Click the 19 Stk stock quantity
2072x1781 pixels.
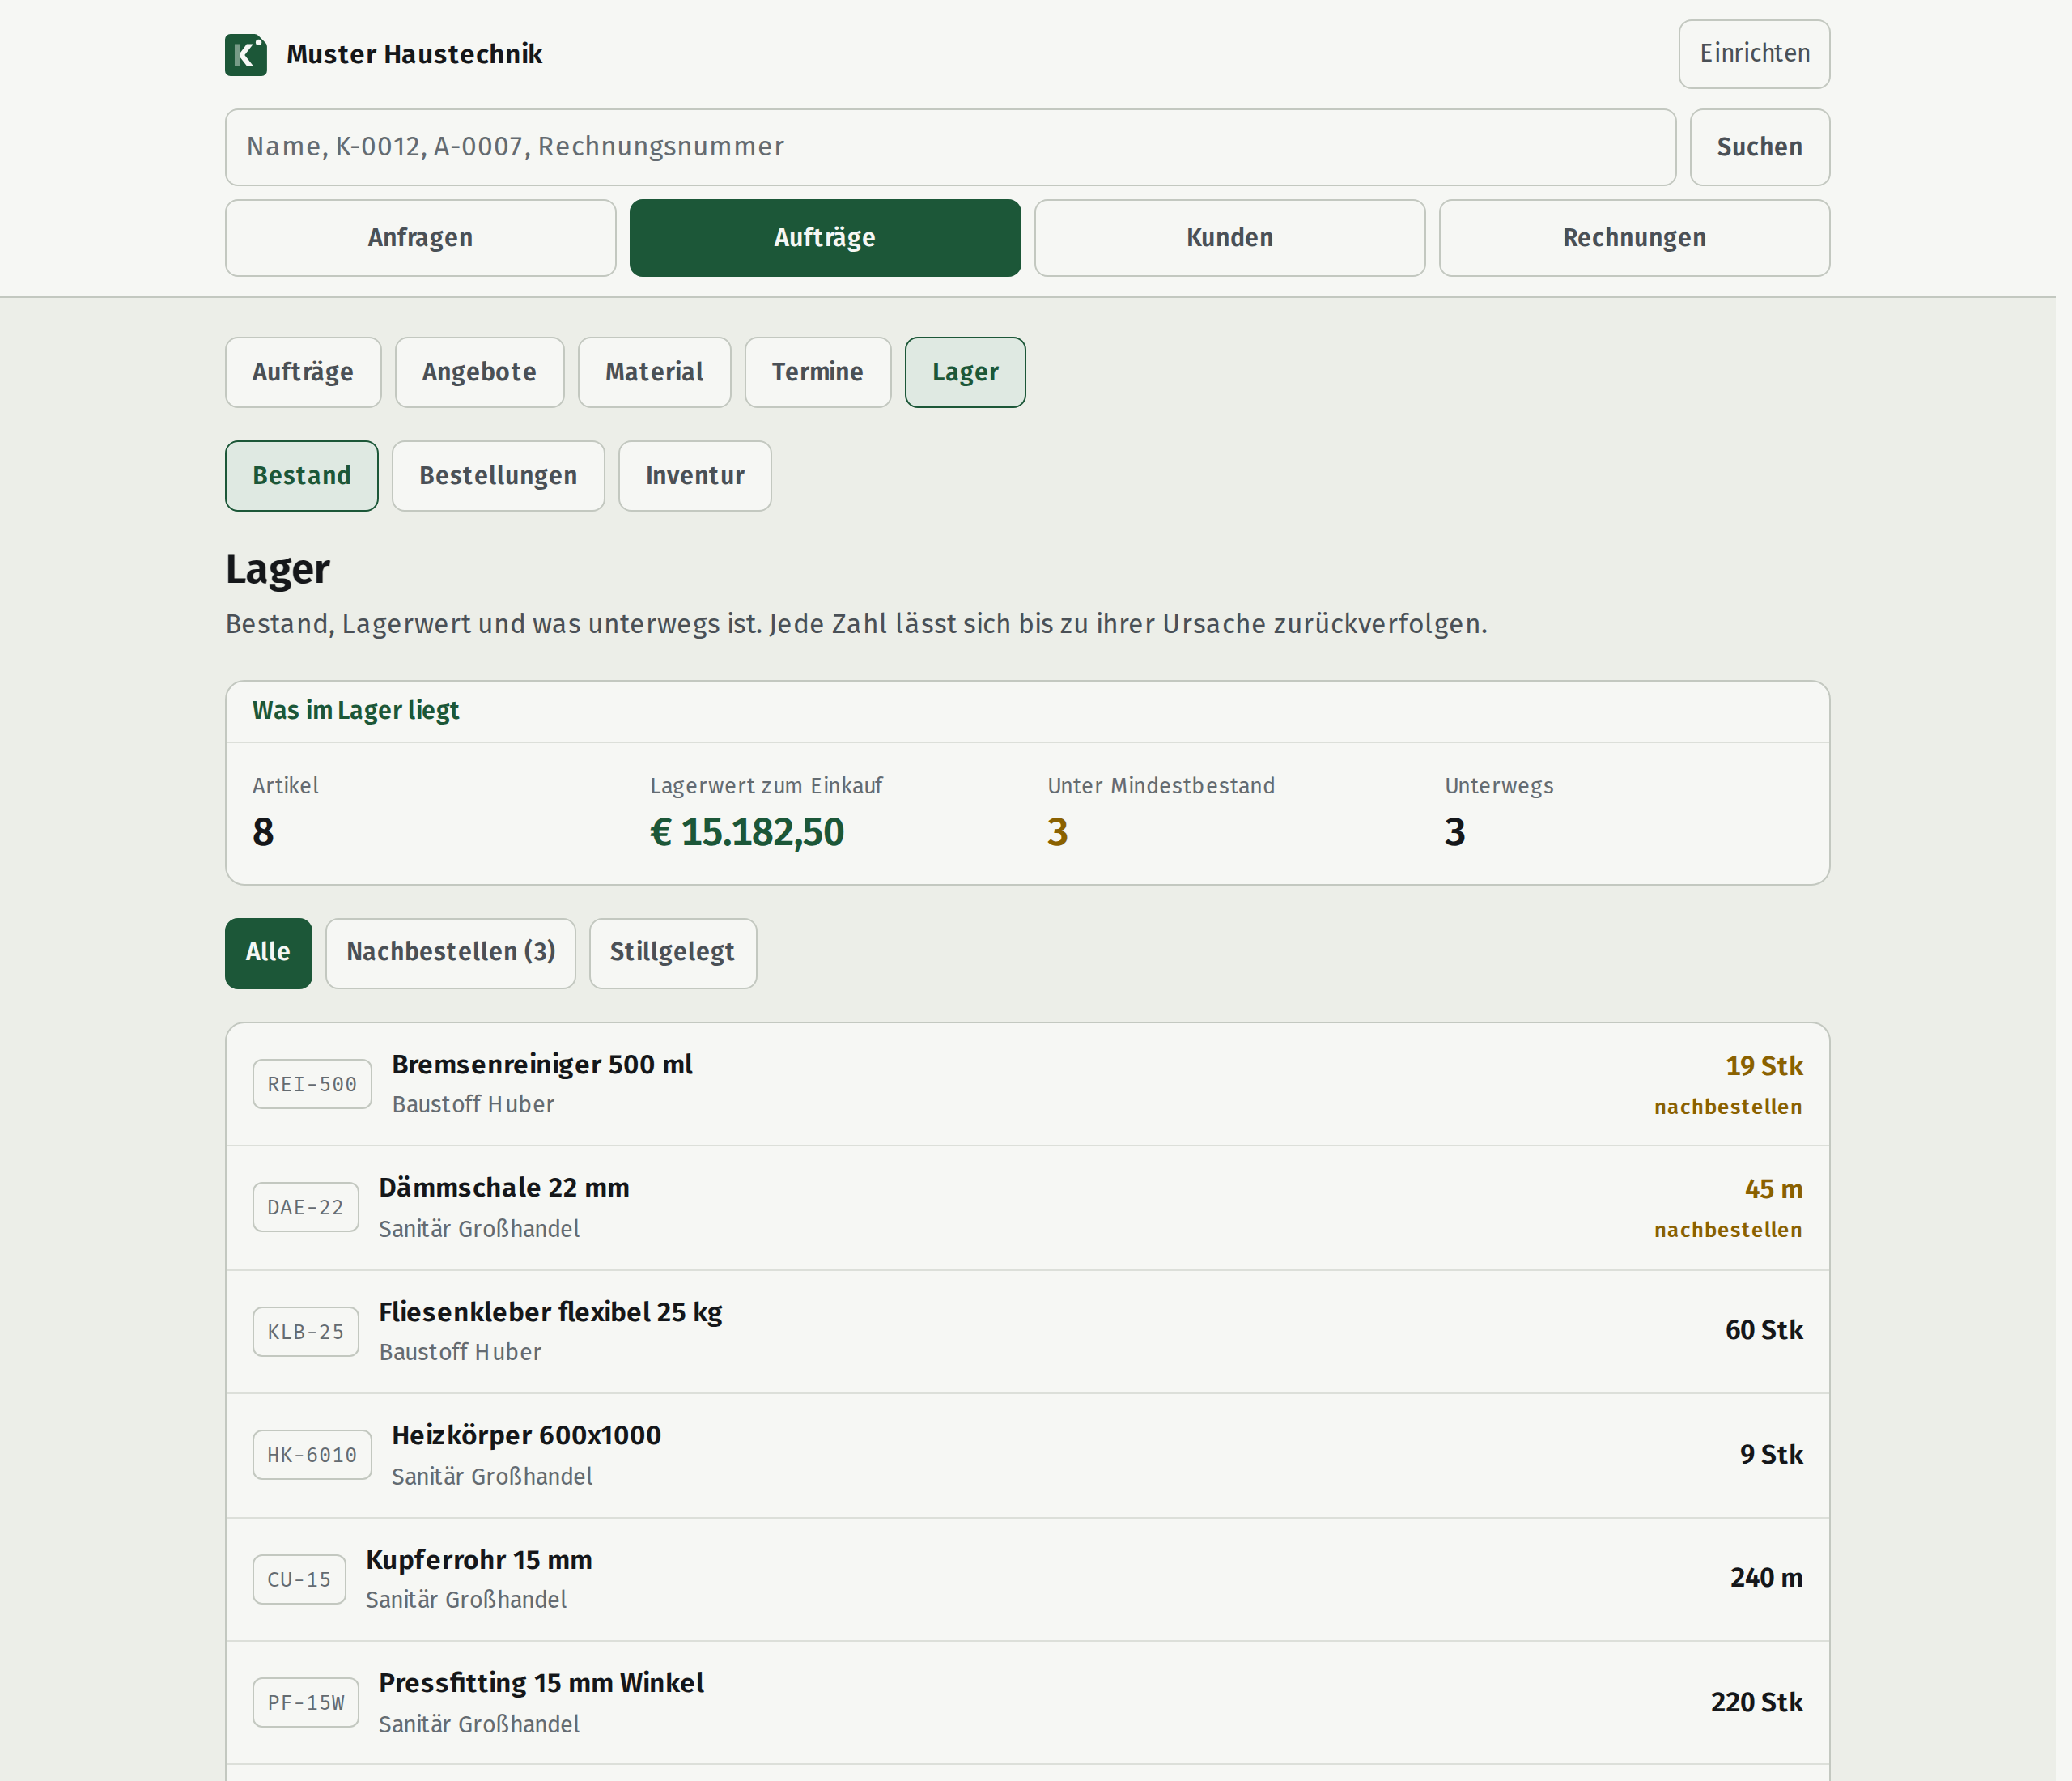tap(1764, 1066)
